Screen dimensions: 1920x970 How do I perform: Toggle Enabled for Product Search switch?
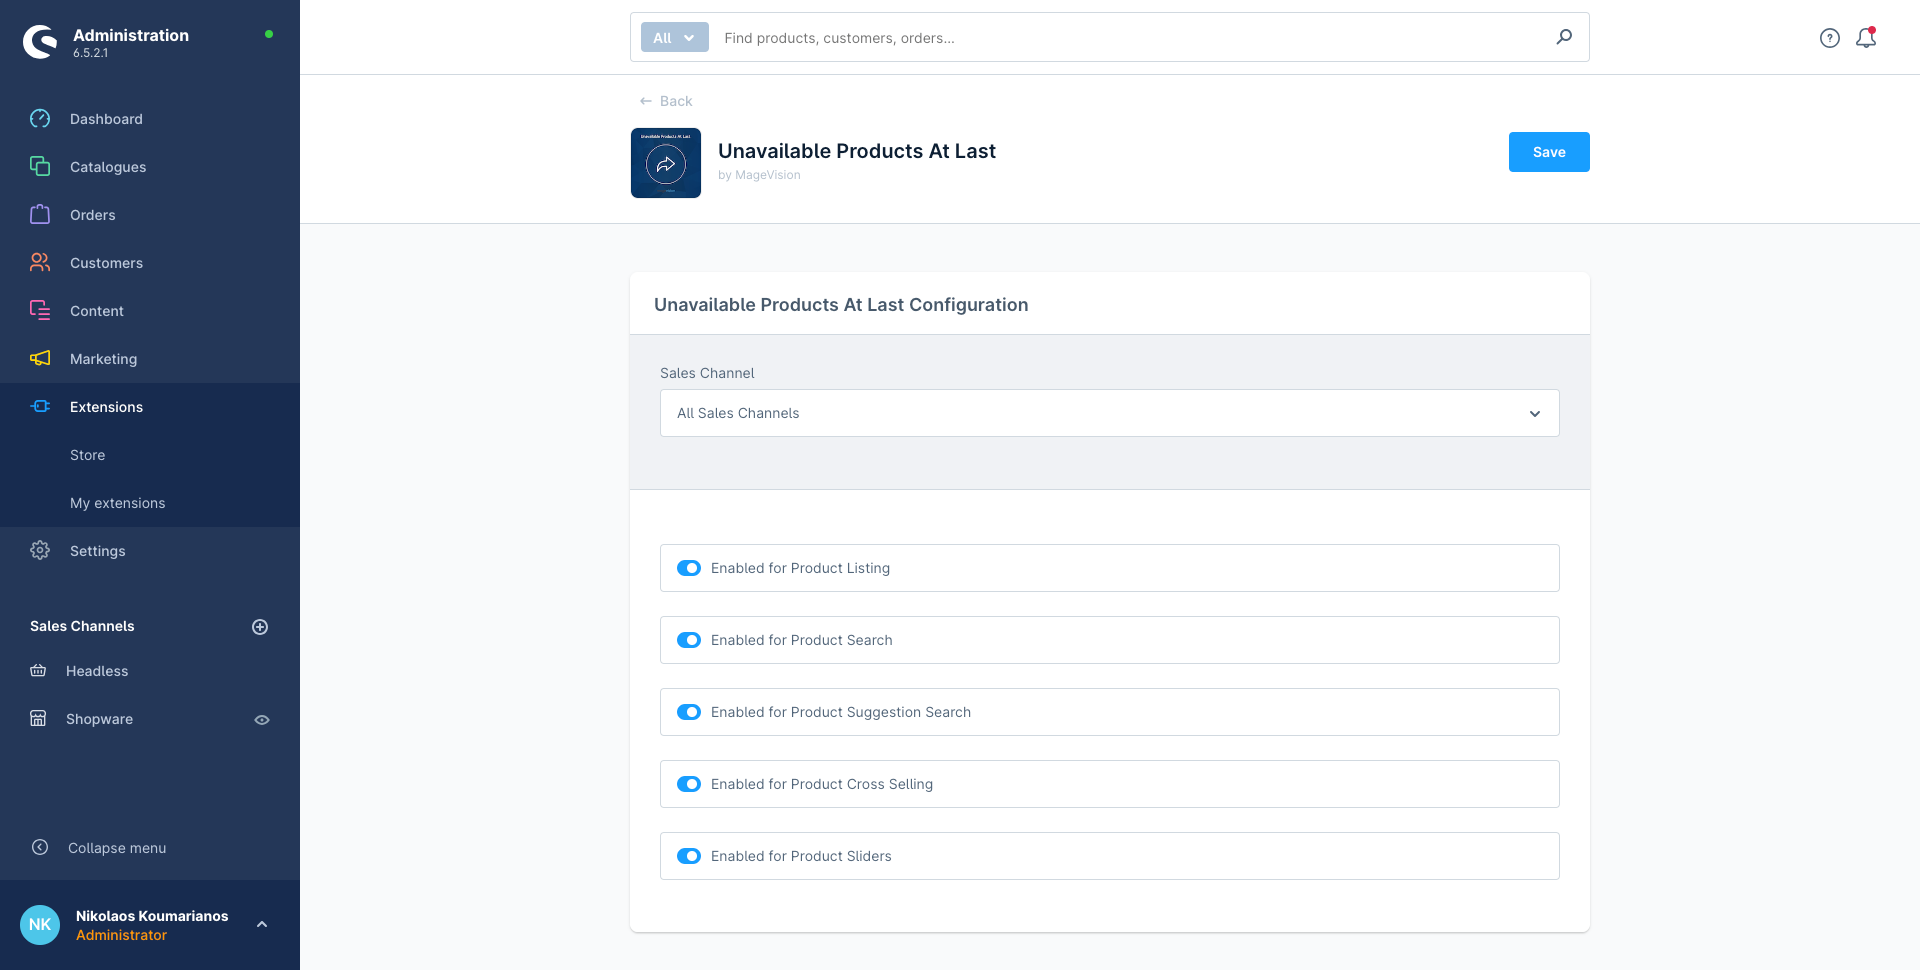[689, 640]
